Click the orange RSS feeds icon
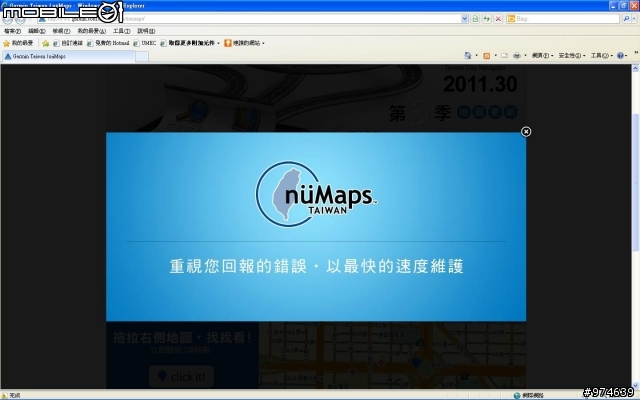The height and width of the screenshot is (400, 640). [487, 56]
